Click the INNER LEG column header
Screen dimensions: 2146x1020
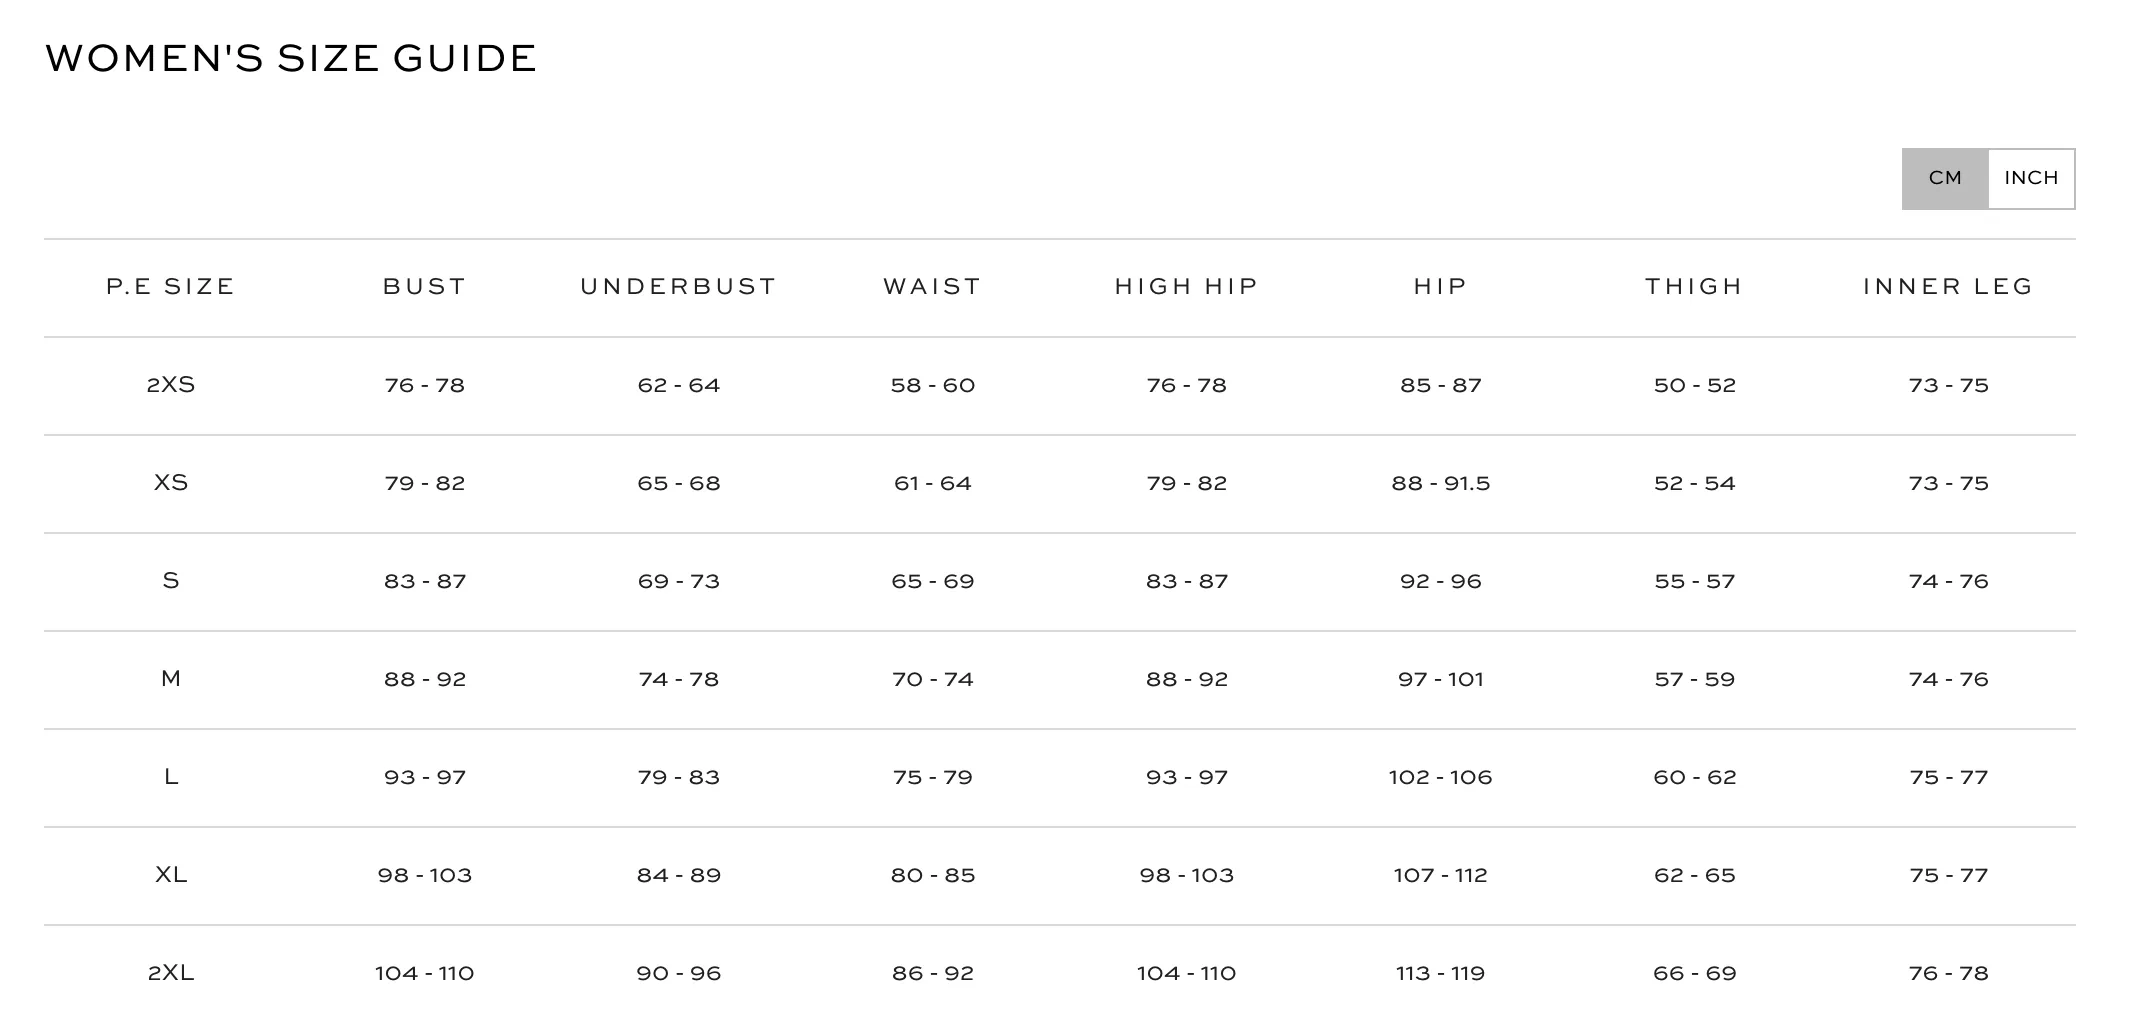point(1949,287)
